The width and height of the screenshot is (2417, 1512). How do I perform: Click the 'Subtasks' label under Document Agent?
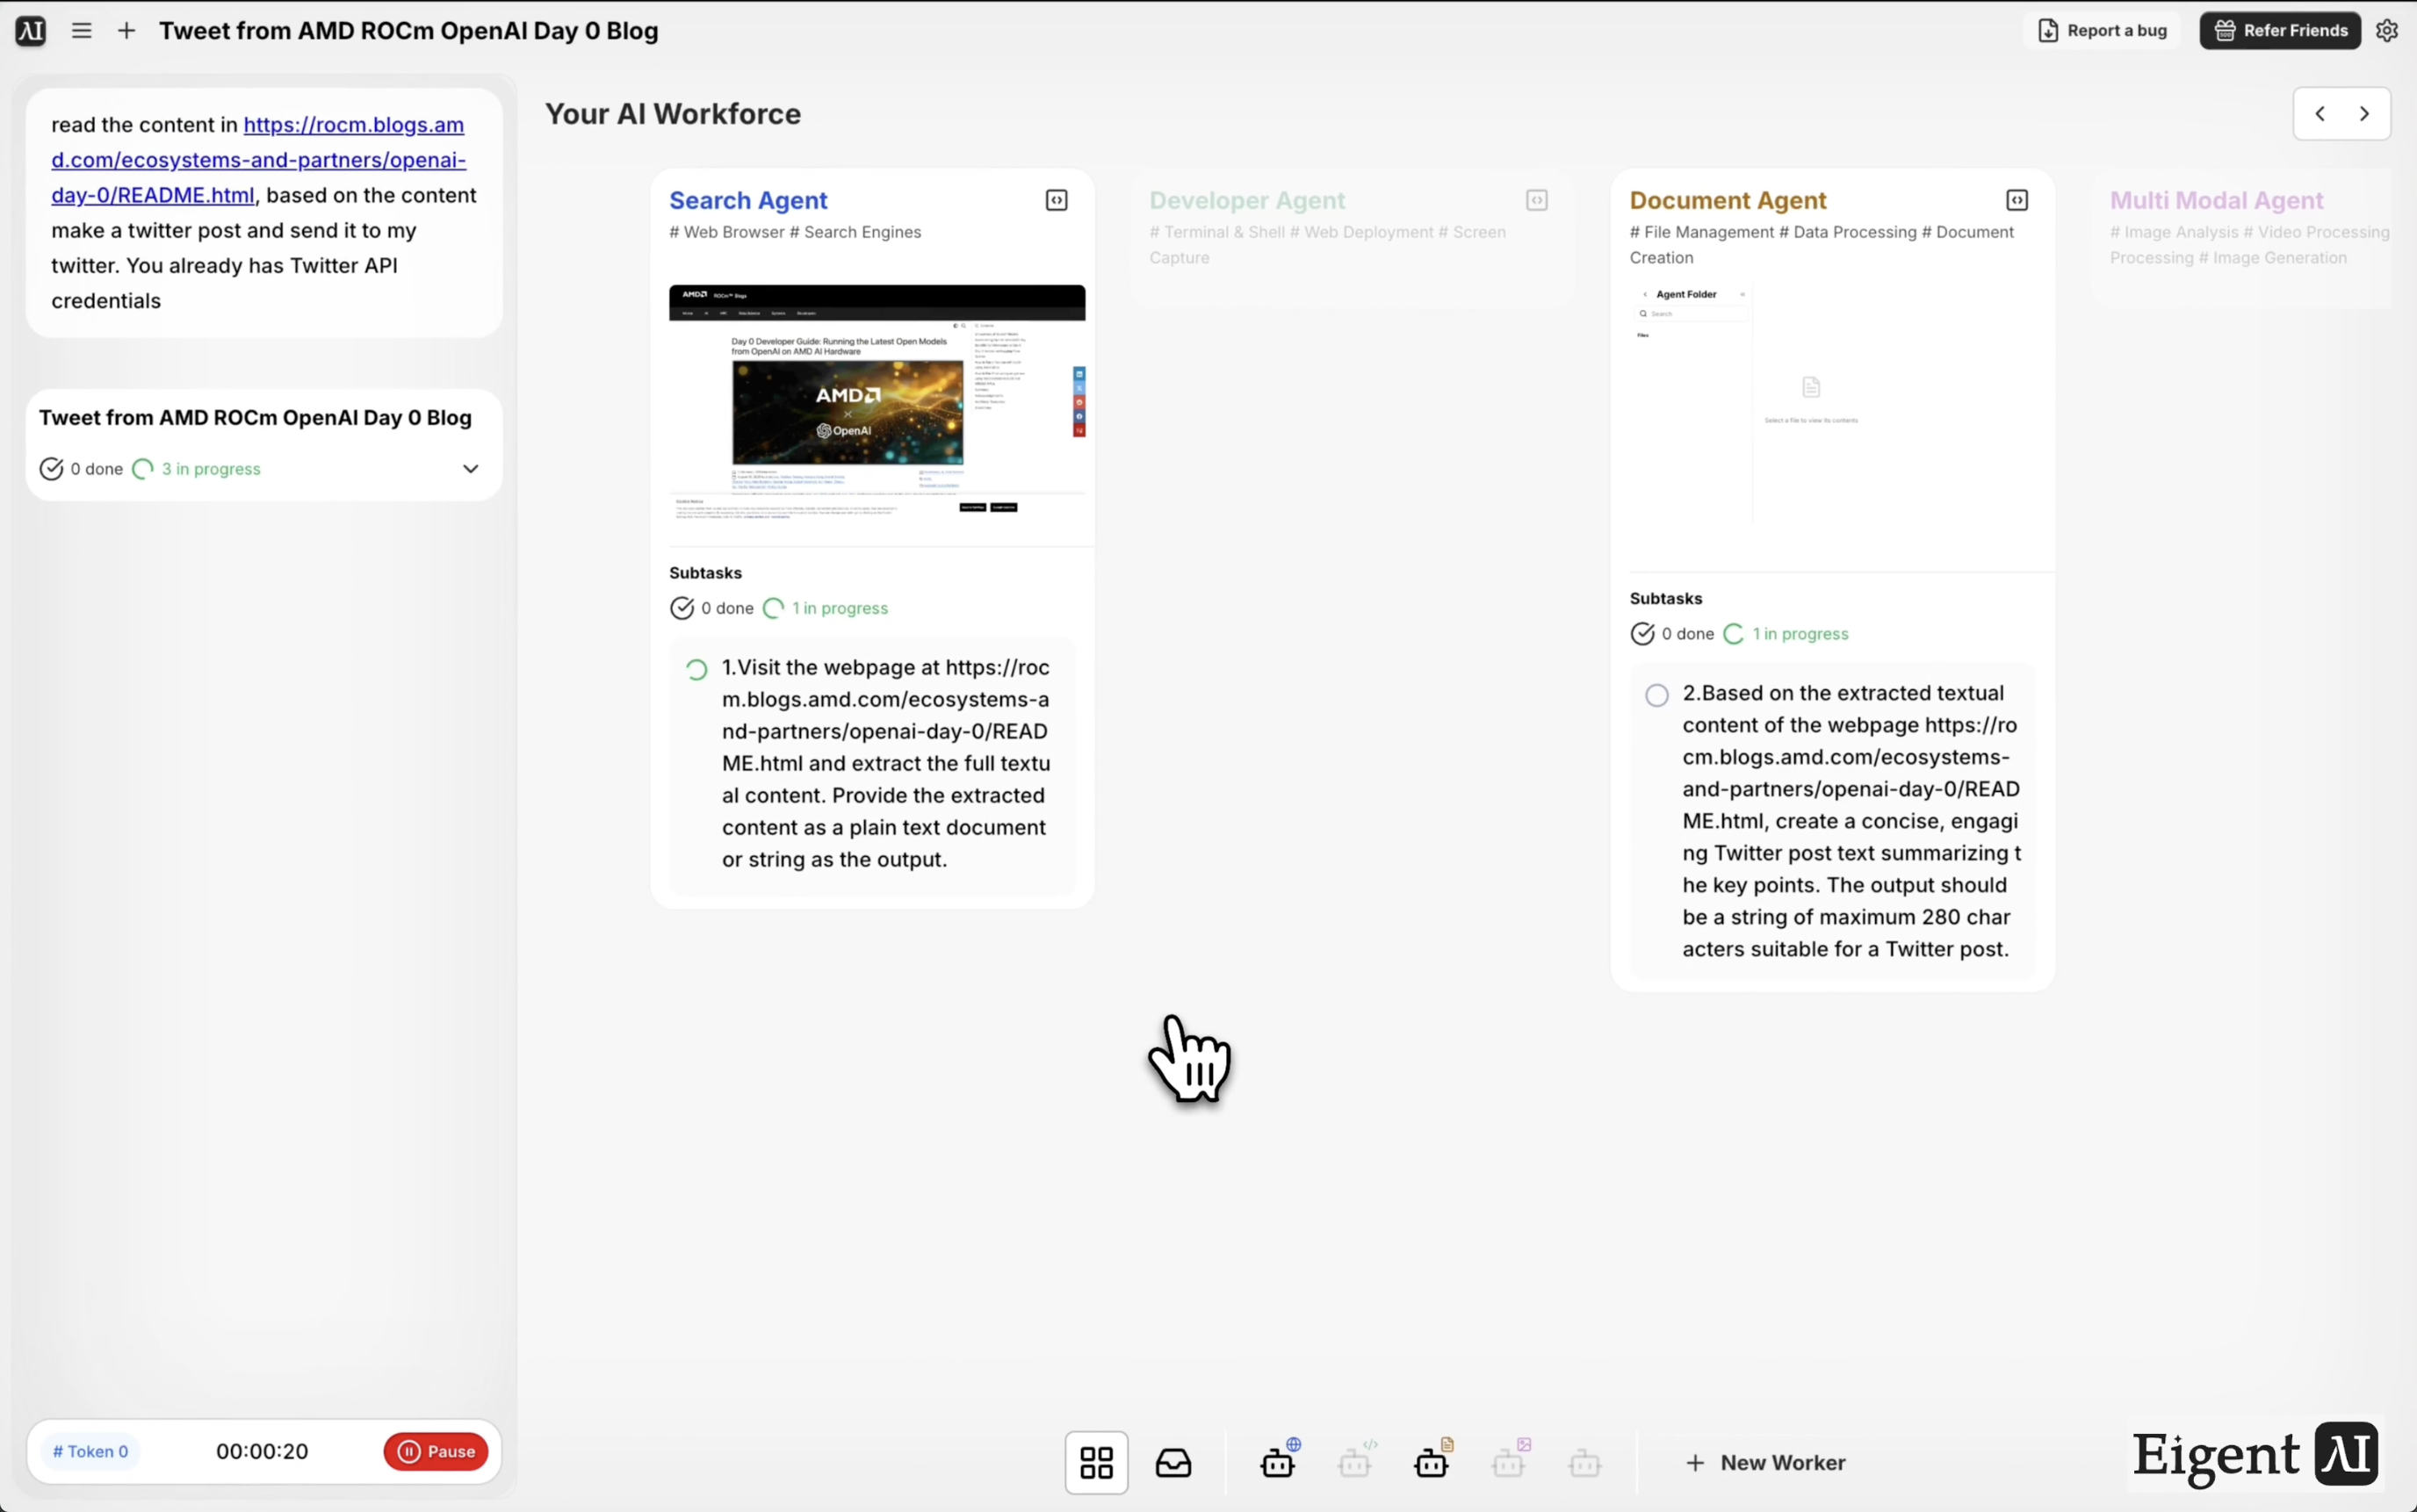(1666, 599)
